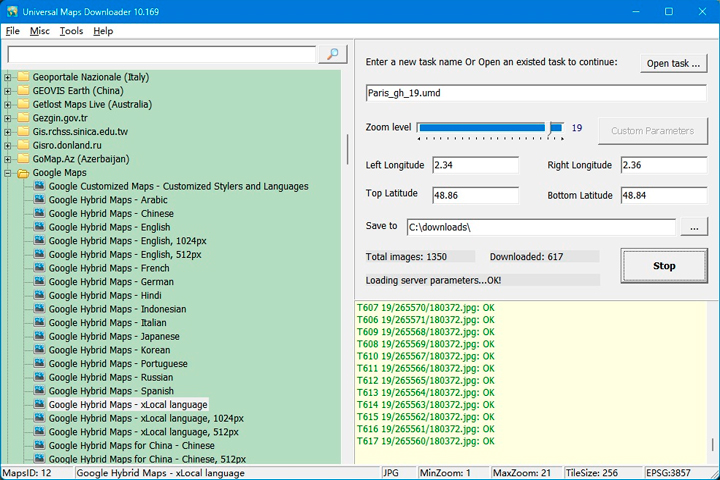Click the Universal Maps Downloader title icon
This screenshot has width=720, height=480.
pyautogui.click(x=12, y=11)
